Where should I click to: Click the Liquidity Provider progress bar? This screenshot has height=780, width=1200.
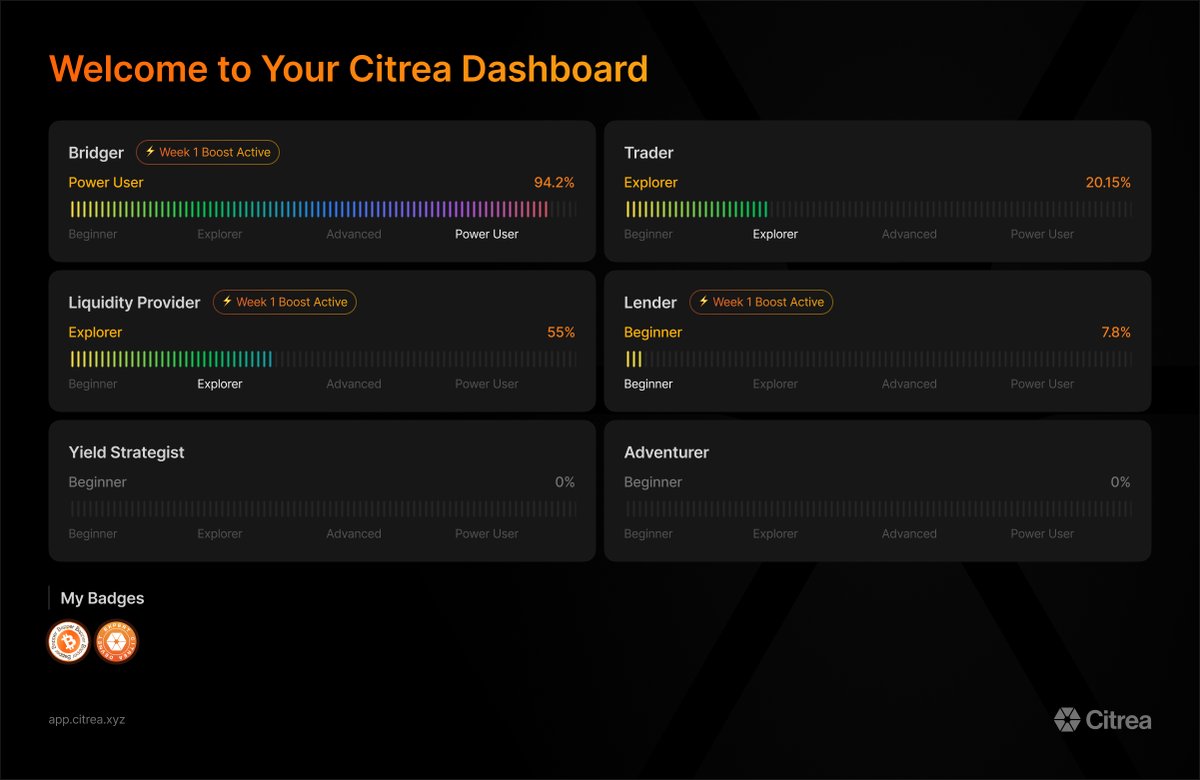[322, 359]
